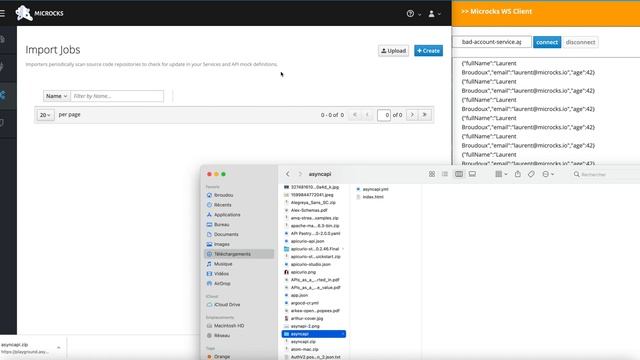The height and width of the screenshot is (360, 640).
Task: Click the connect button in WS Client
Action: (x=547, y=42)
